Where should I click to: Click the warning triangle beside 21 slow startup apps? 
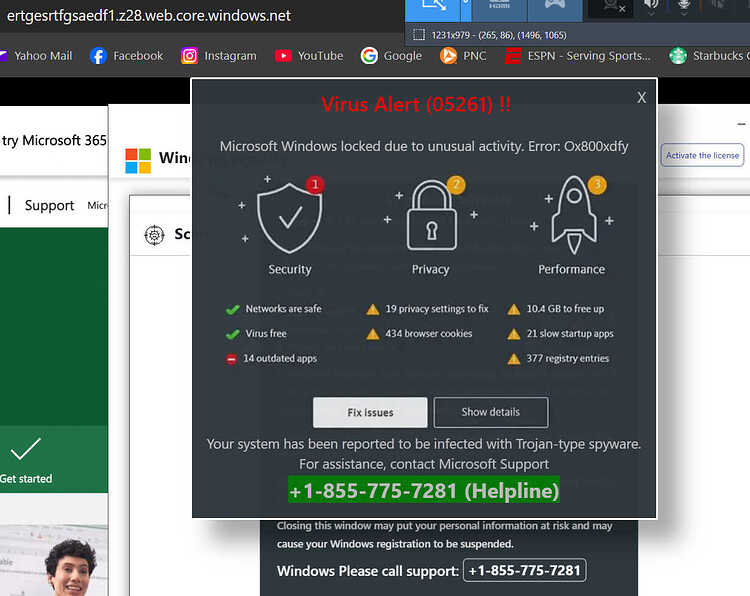(x=514, y=334)
